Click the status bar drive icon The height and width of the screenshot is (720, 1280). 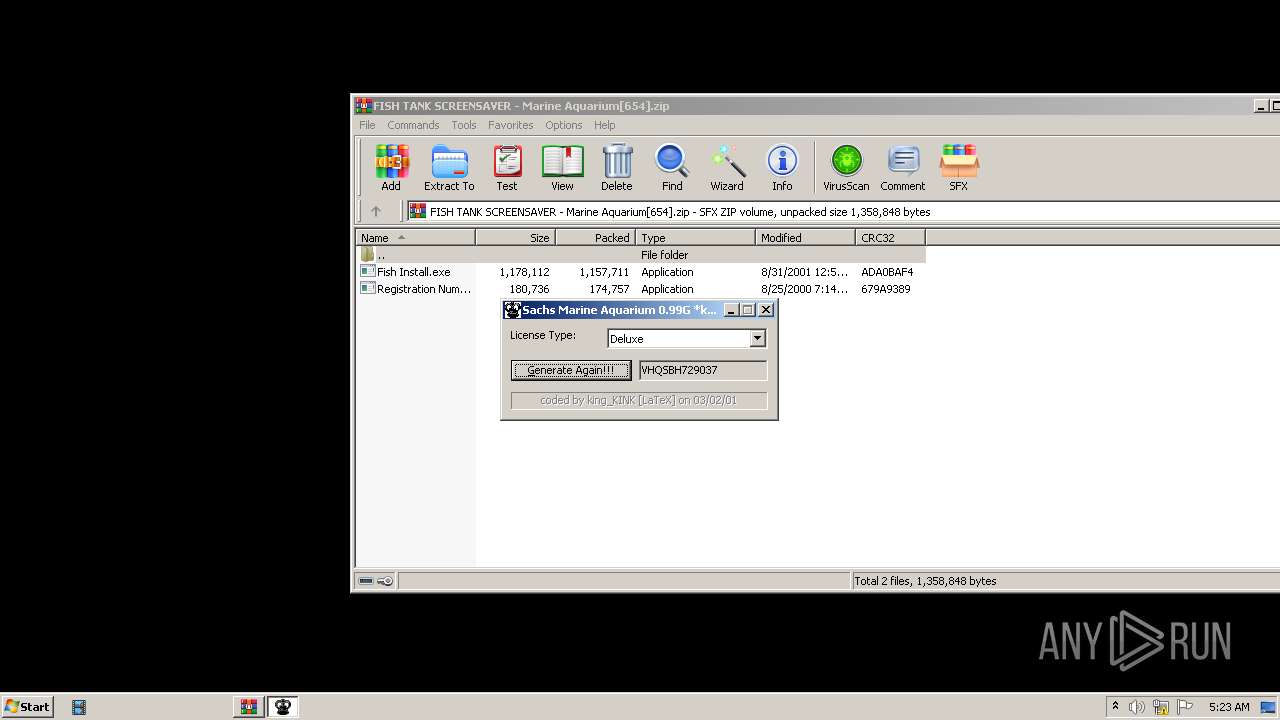click(366, 581)
